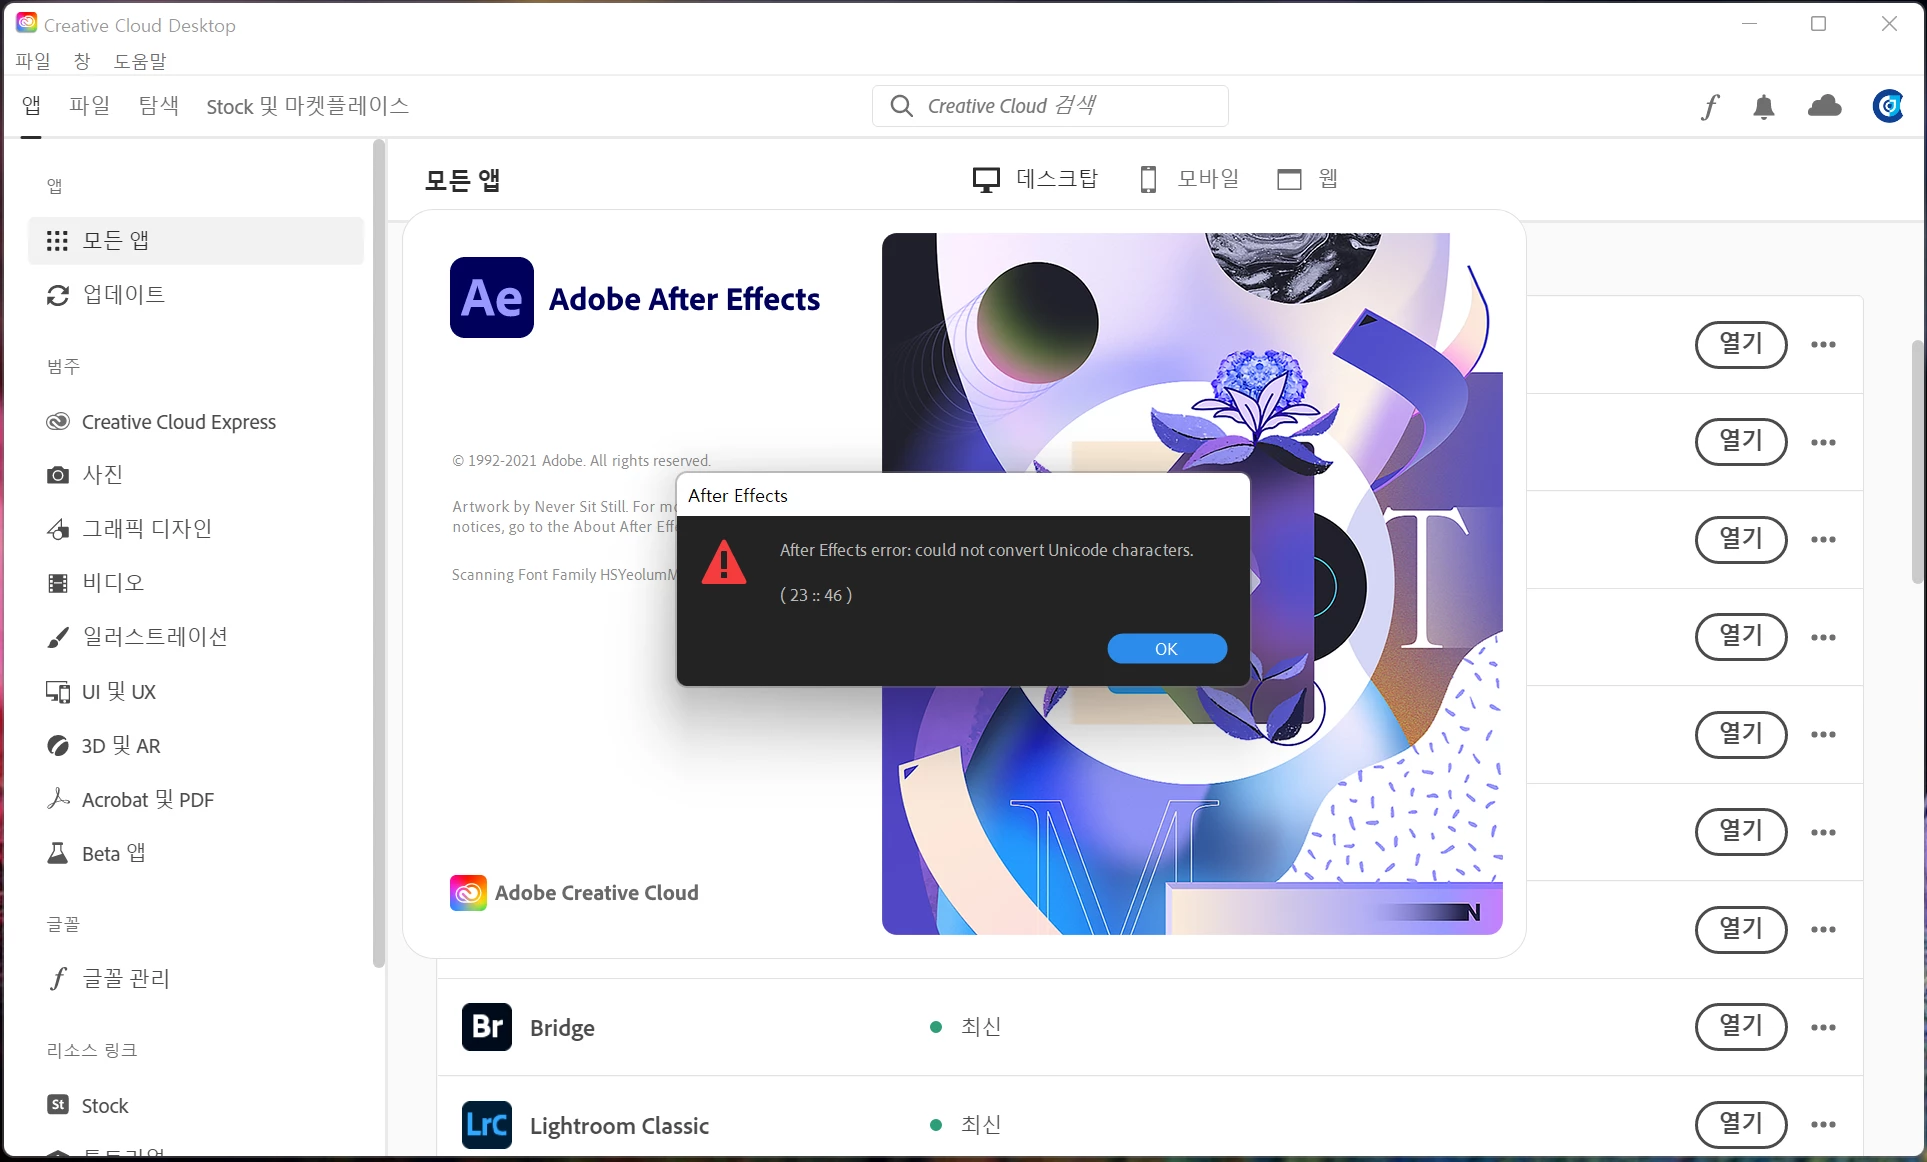
Task: Click the Lightroom Classic app icon
Action: tap(487, 1125)
